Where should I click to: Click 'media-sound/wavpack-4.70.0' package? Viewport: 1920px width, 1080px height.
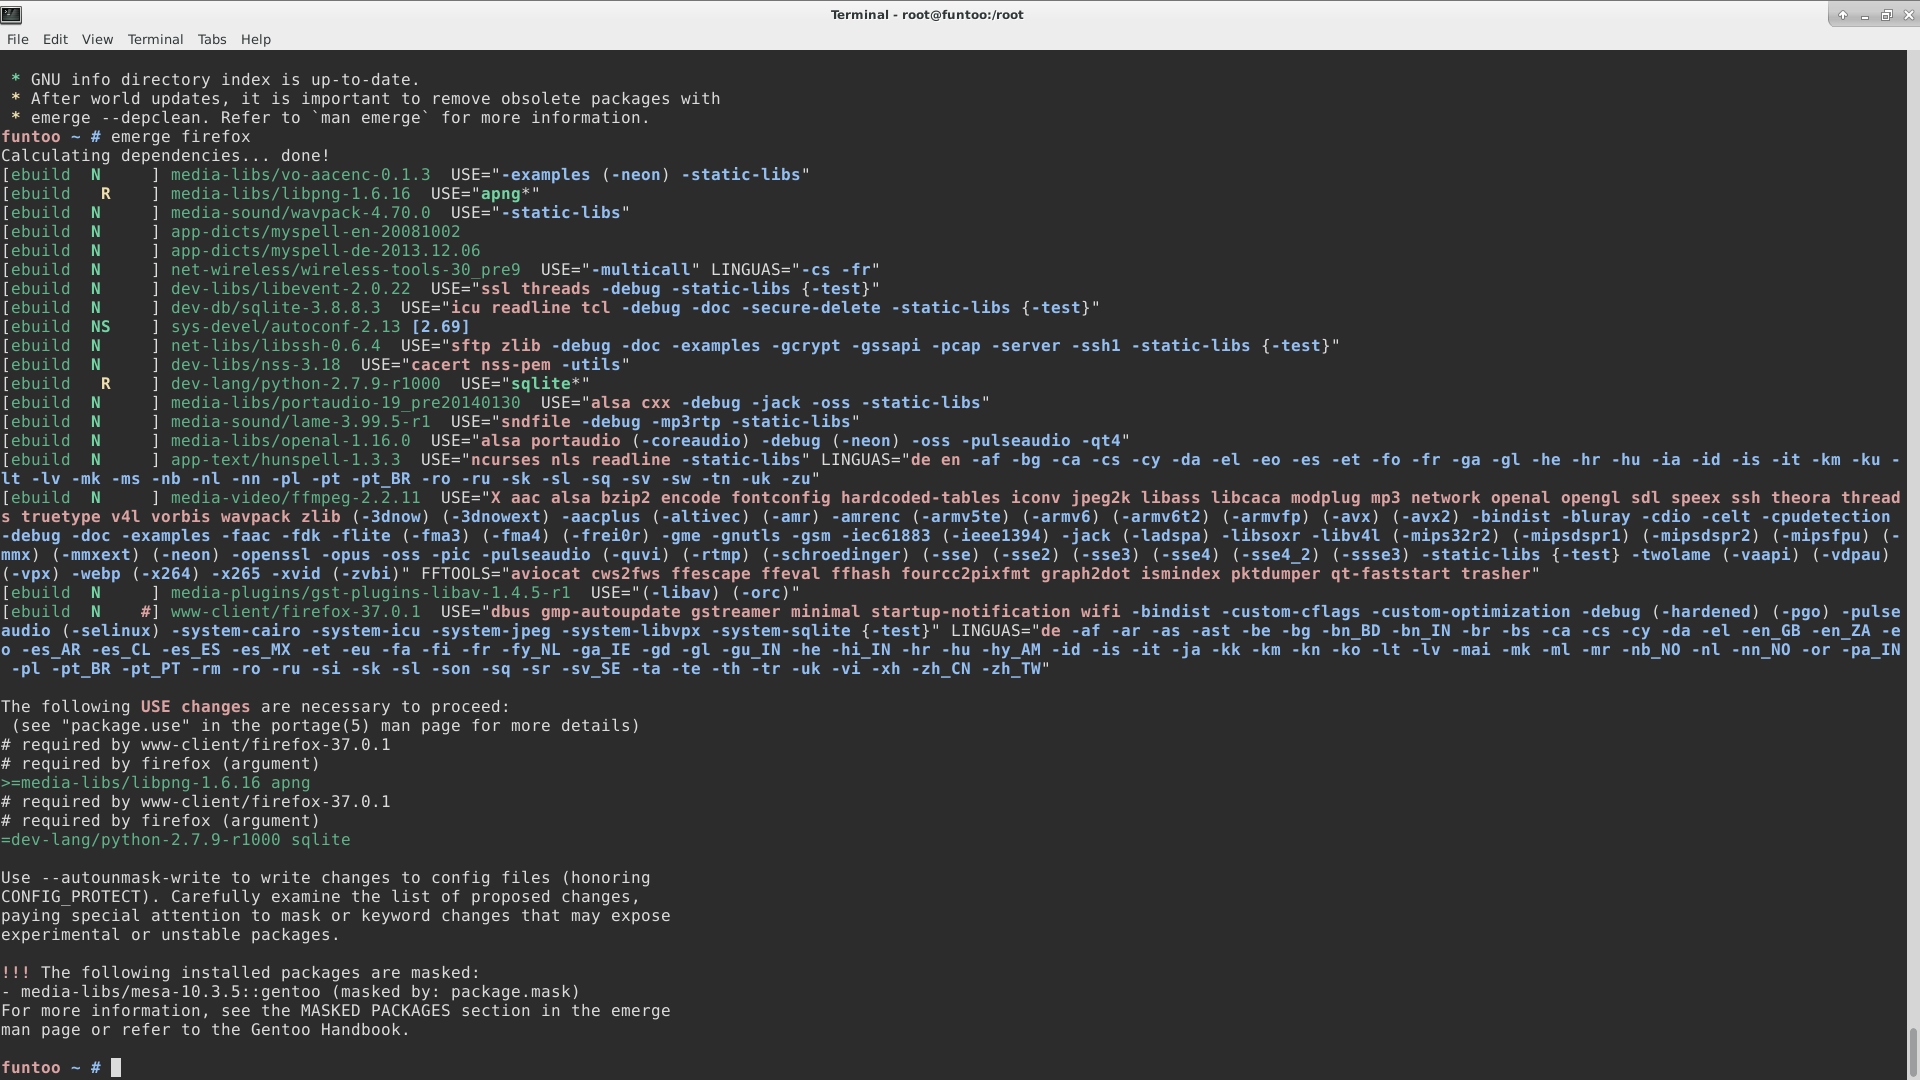[x=301, y=213]
